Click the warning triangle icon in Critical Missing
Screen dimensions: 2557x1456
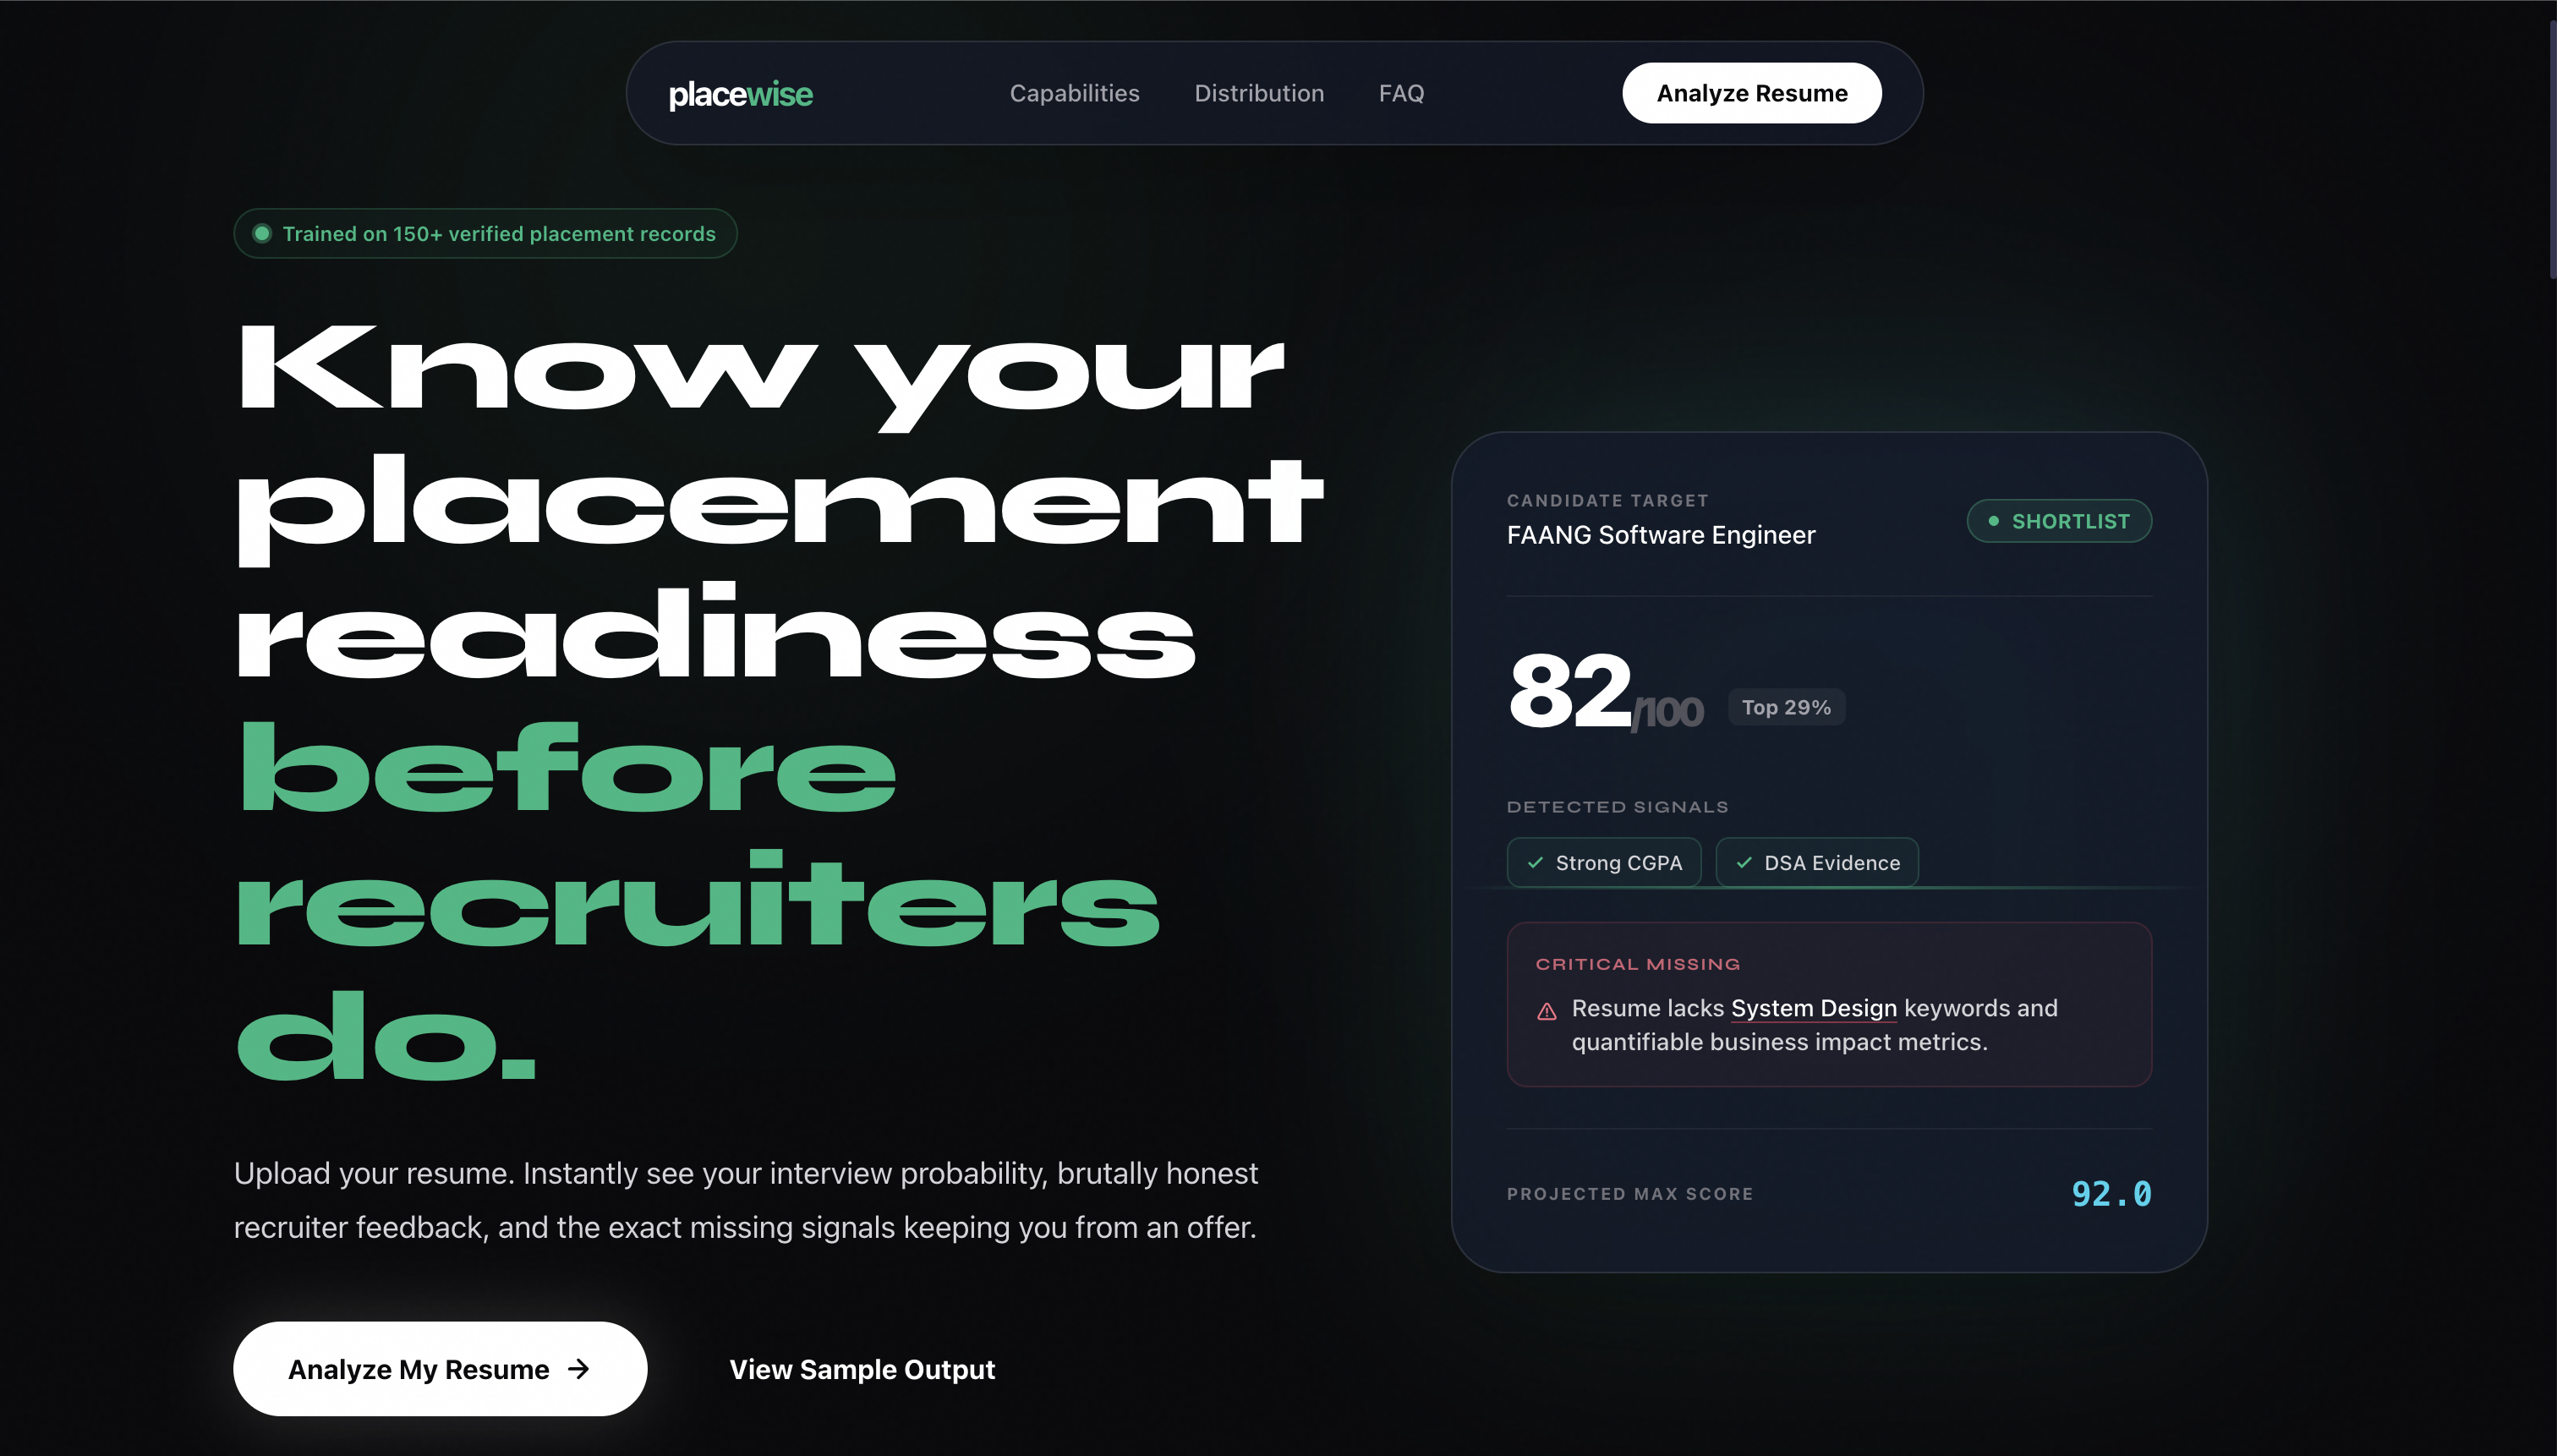coord(1546,1011)
